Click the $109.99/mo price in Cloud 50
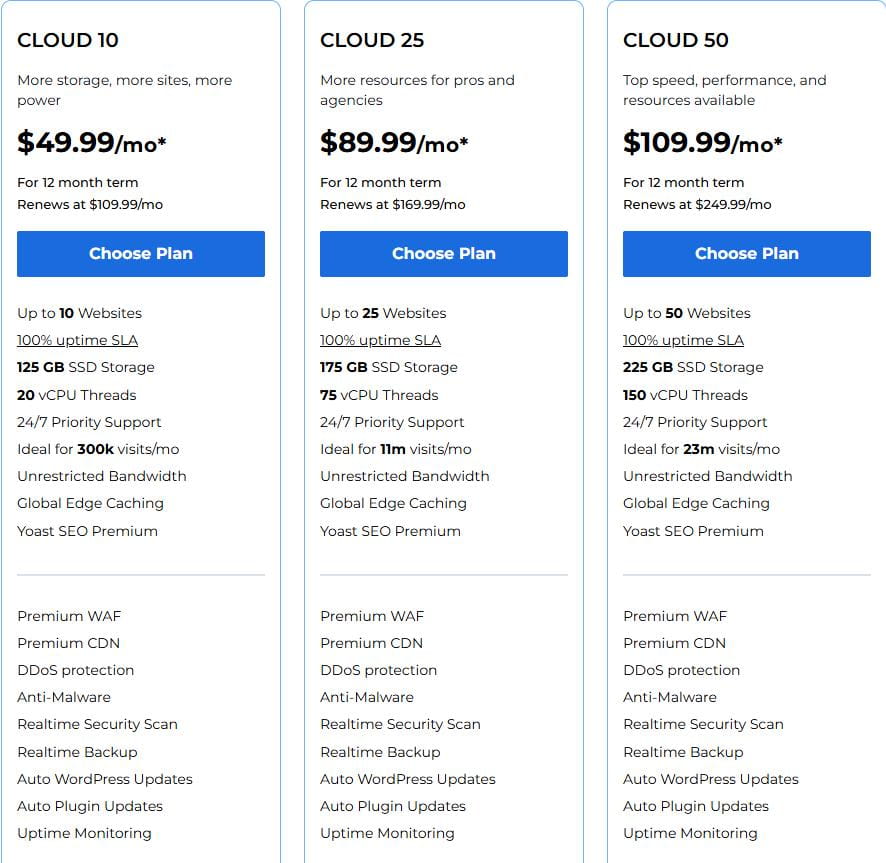 [702, 143]
